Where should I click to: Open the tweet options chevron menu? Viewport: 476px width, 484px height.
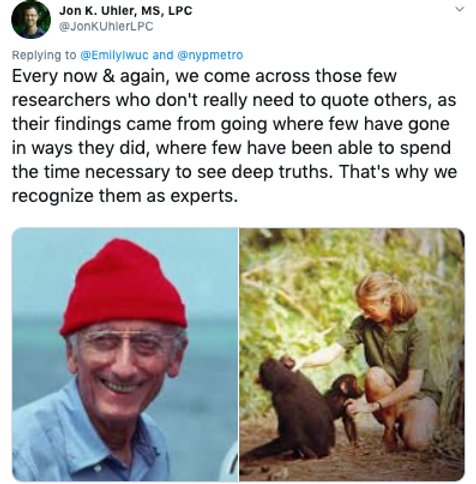pos(460,9)
